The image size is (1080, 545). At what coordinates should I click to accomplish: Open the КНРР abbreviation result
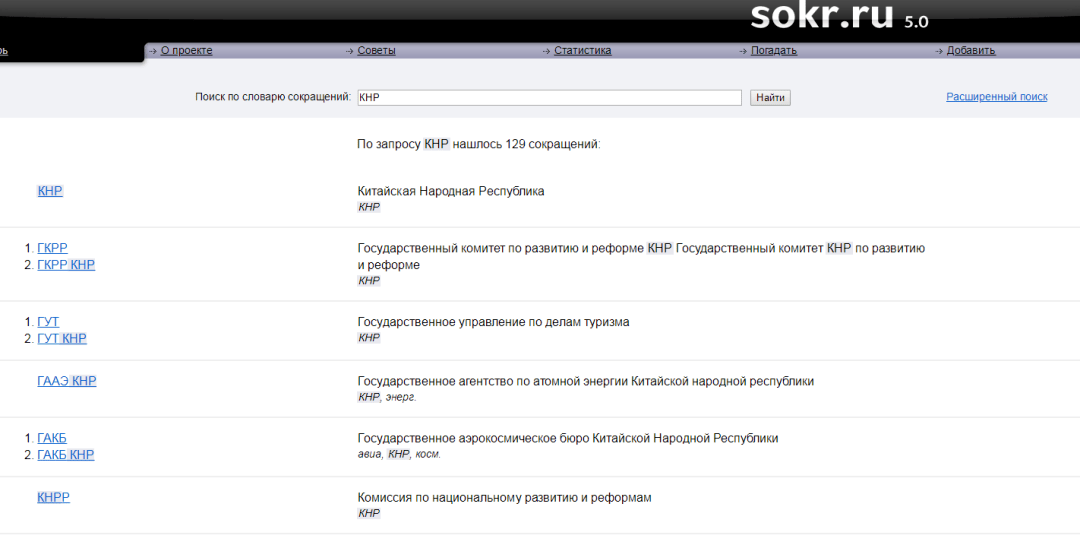coord(54,498)
